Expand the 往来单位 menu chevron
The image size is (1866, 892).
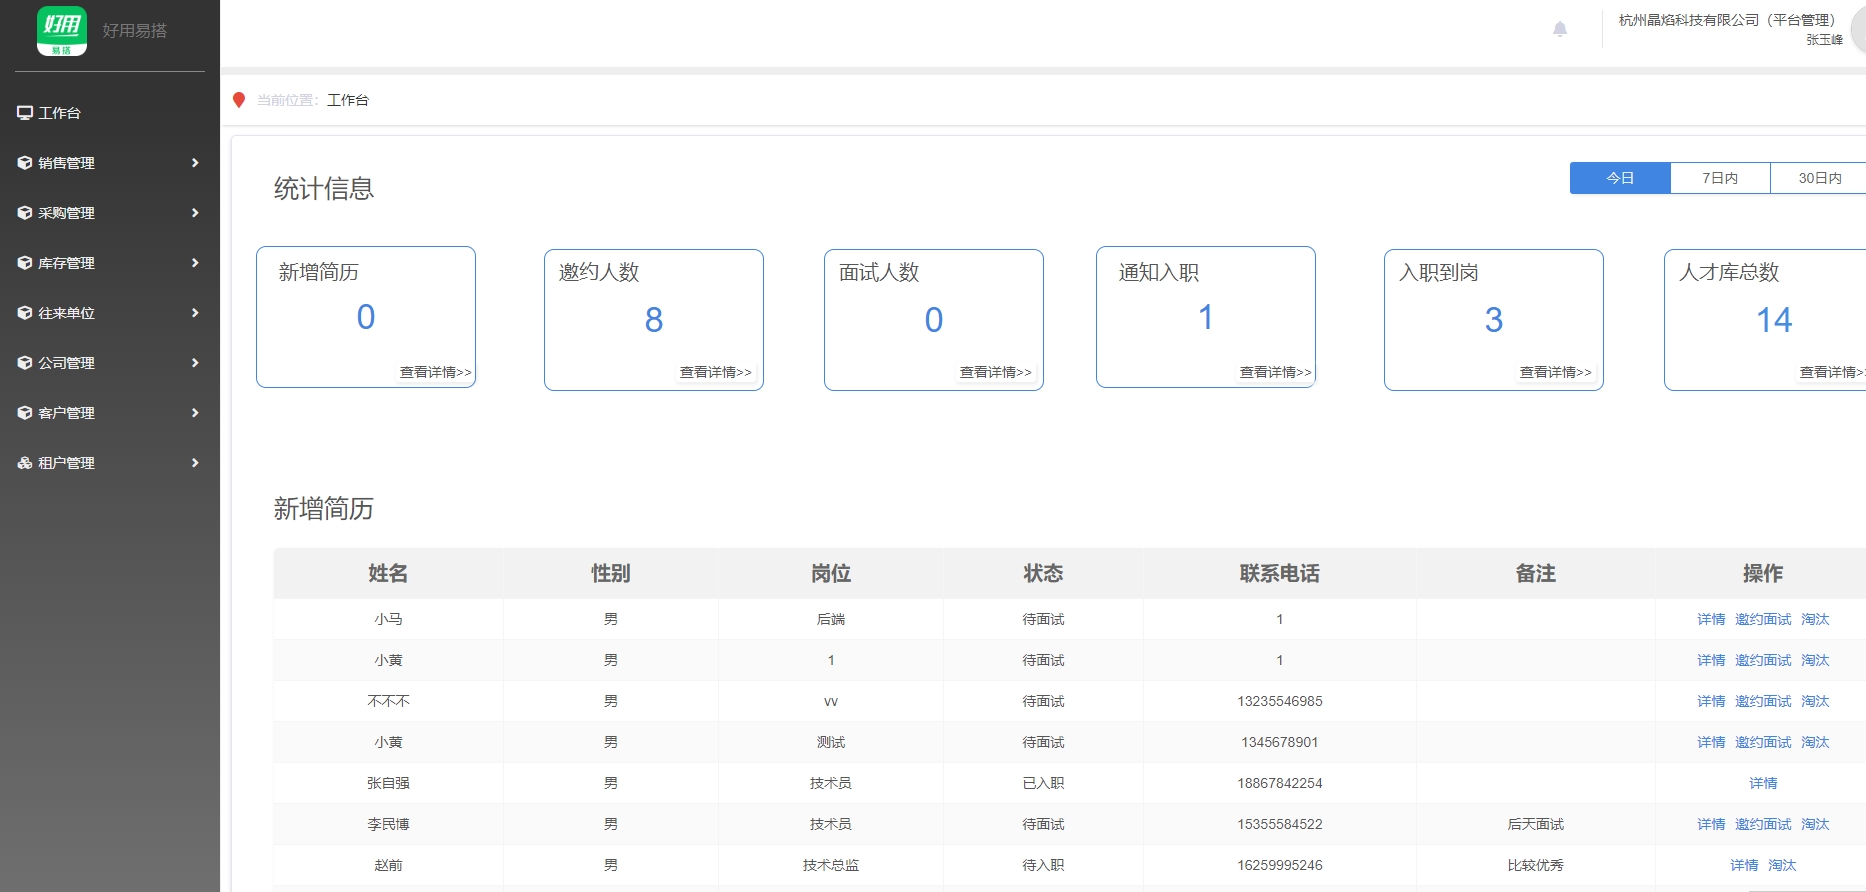point(195,313)
